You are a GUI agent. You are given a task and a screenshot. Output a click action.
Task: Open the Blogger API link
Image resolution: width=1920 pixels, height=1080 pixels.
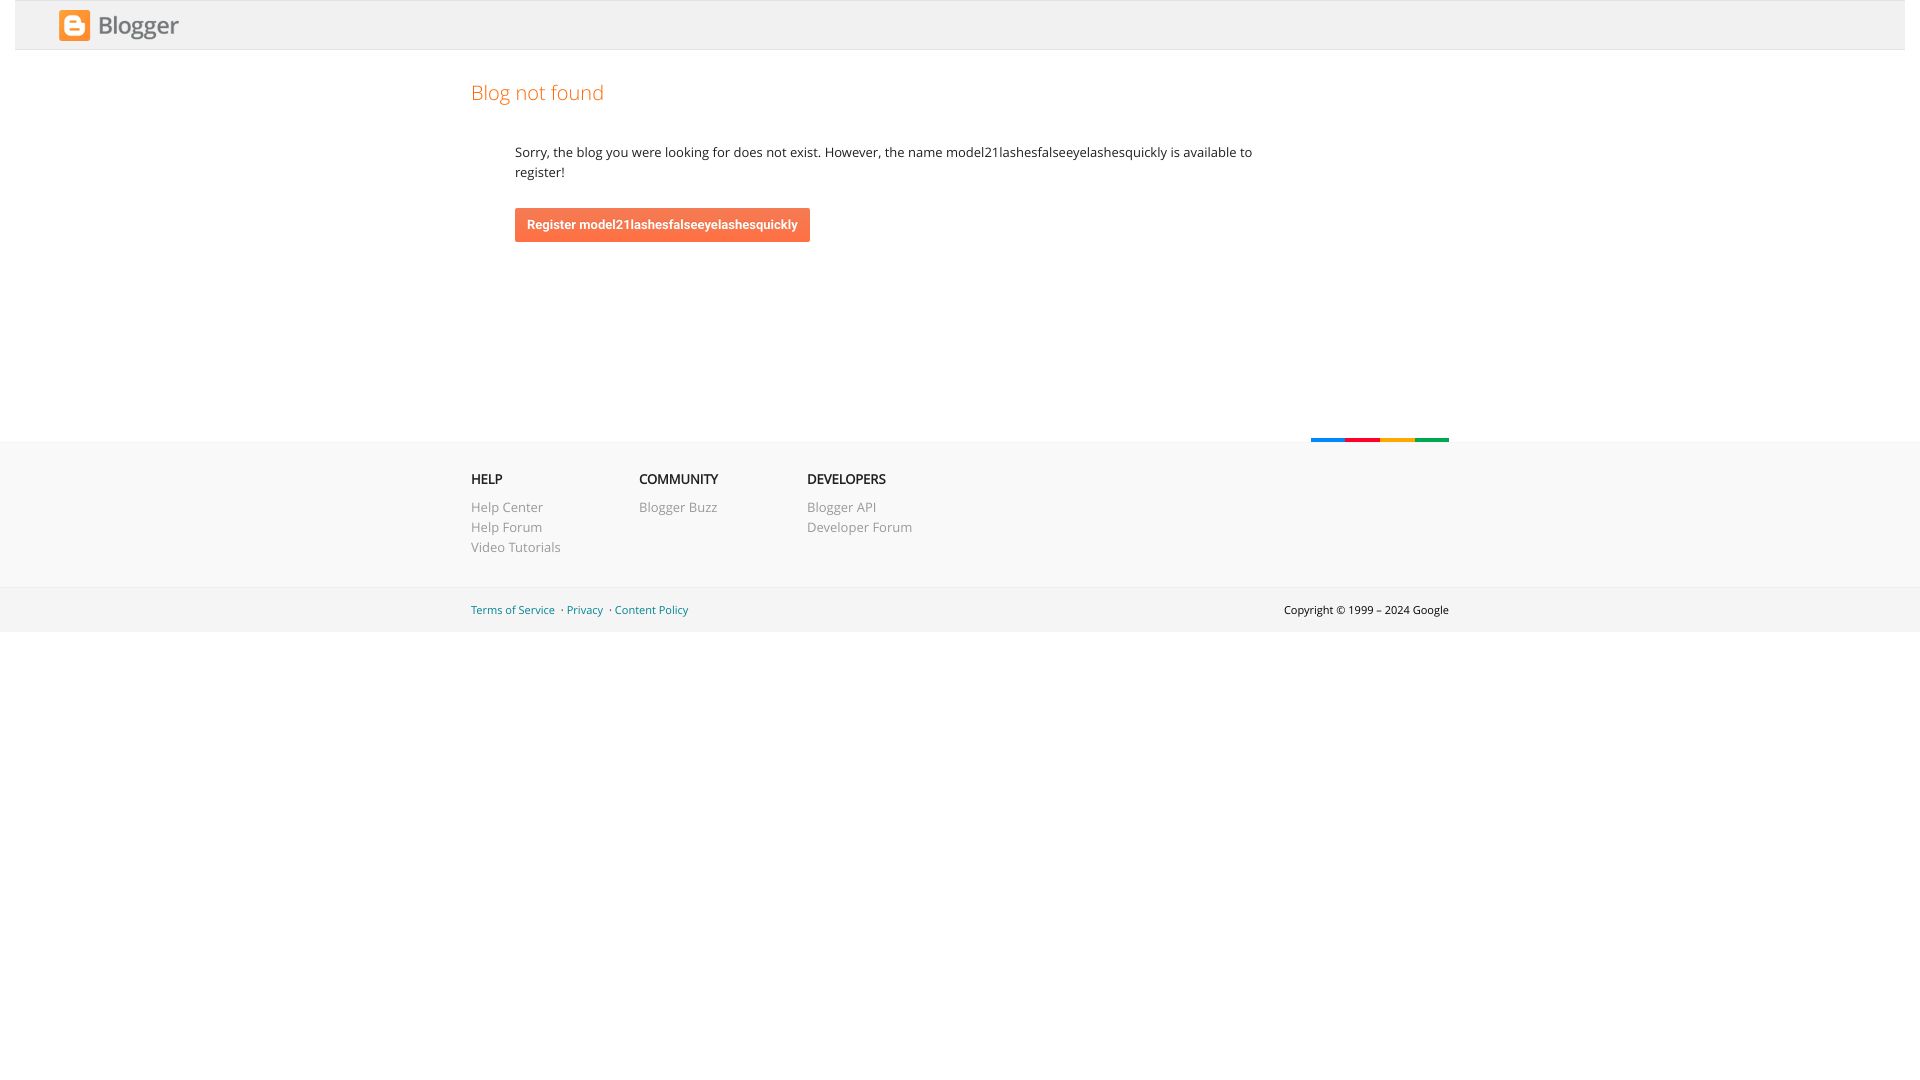pos(841,507)
